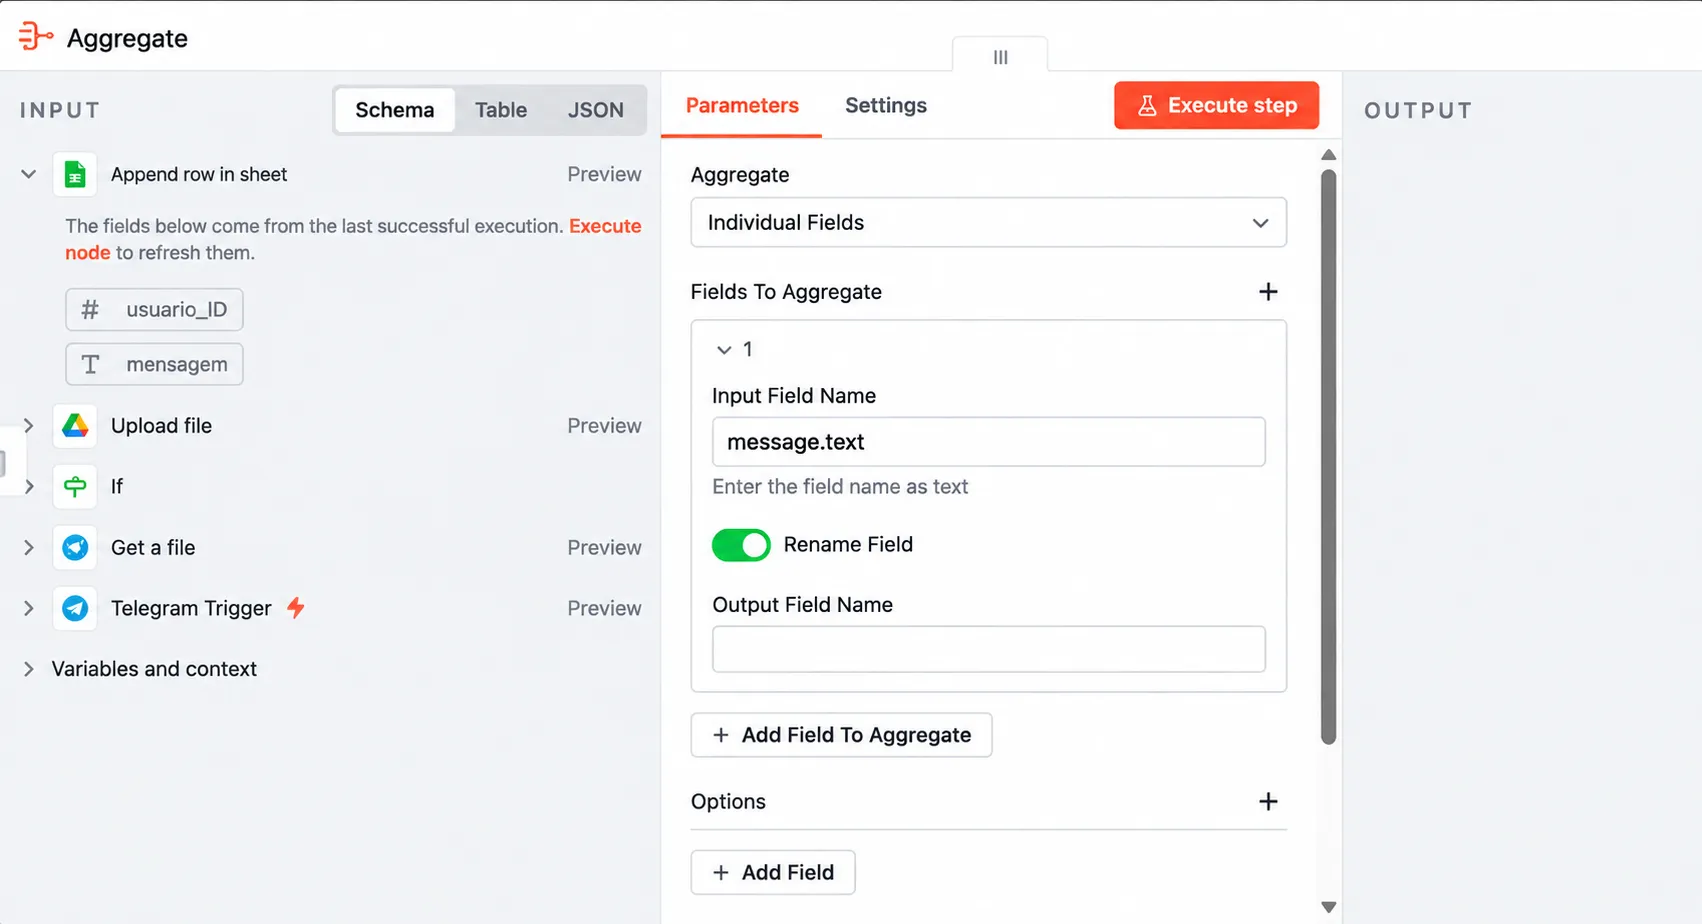Click the Execute step button

coord(1216,105)
